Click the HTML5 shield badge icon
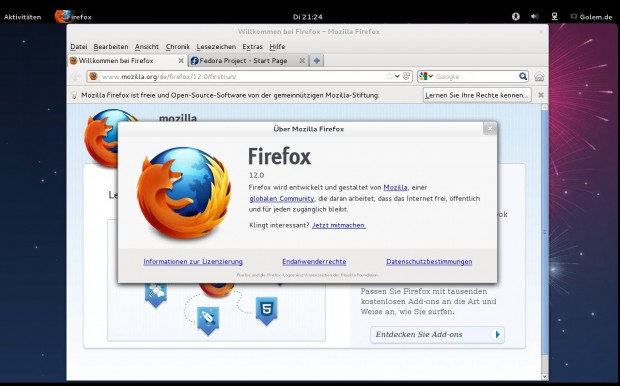620x386 pixels. (x=267, y=311)
